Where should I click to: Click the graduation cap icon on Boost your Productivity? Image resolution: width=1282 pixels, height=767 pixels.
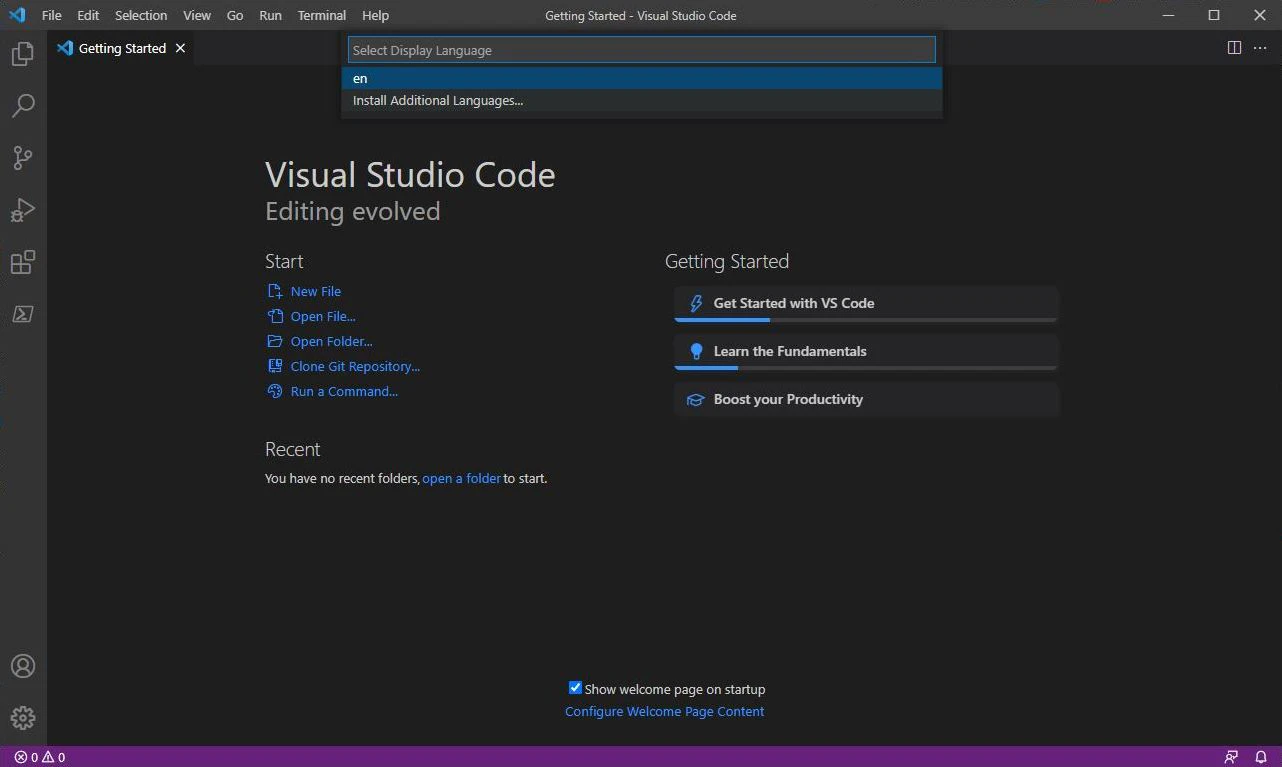click(x=696, y=399)
